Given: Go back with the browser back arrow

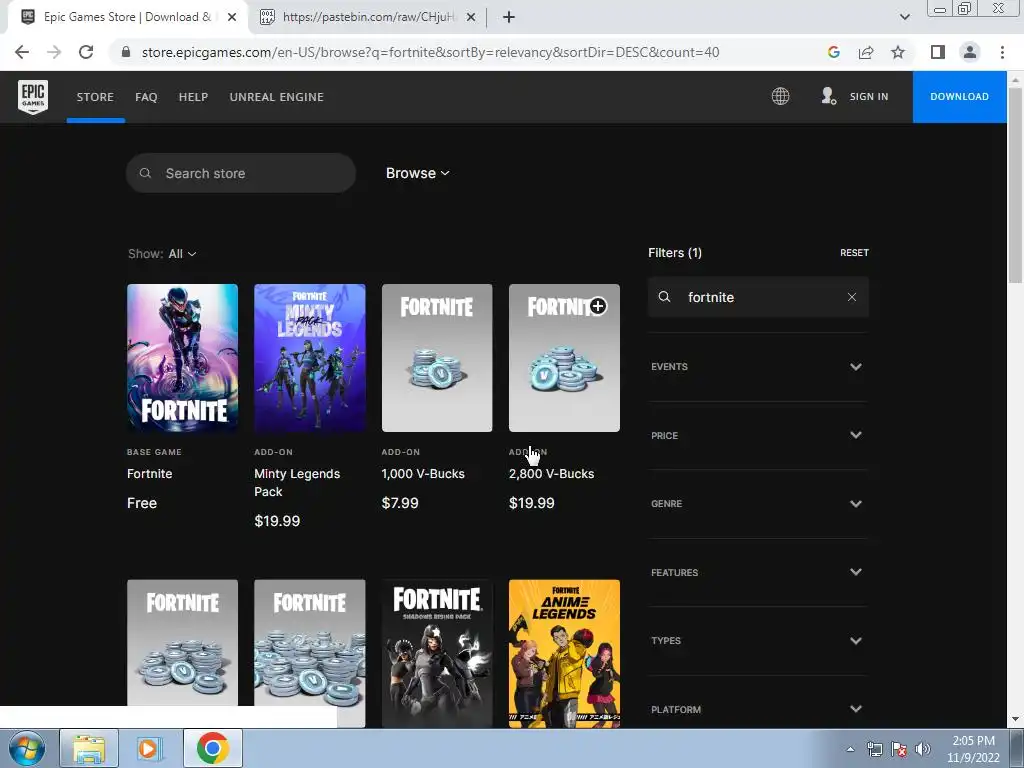Looking at the screenshot, I should [22, 52].
